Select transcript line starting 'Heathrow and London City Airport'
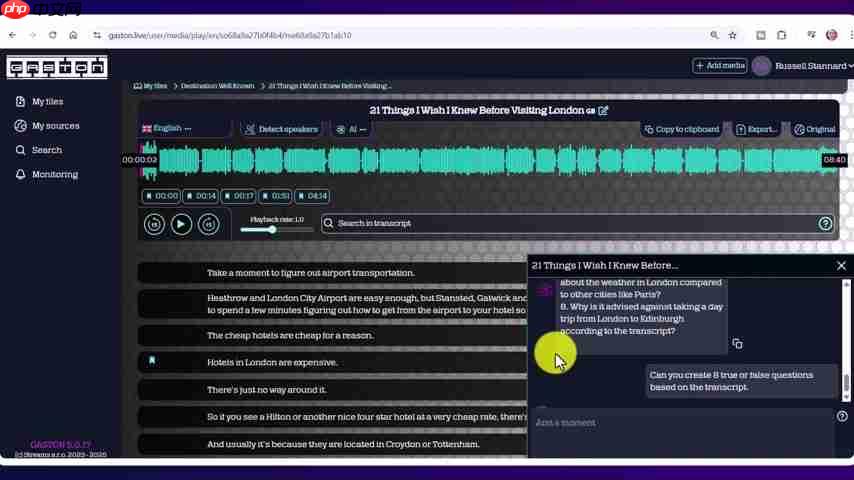The height and width of the screenshot is (480, 854). [x=332, y=305]
